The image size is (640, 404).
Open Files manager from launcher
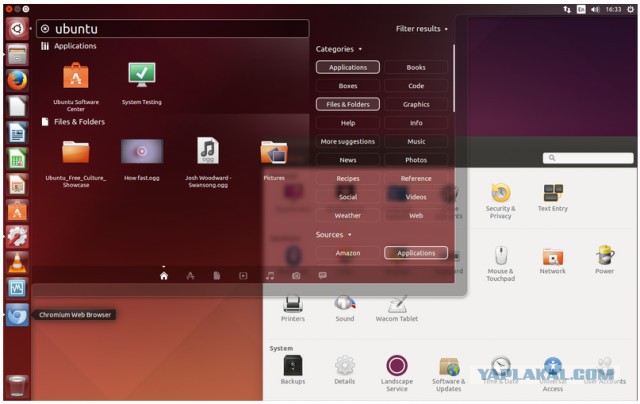(17, 54)
